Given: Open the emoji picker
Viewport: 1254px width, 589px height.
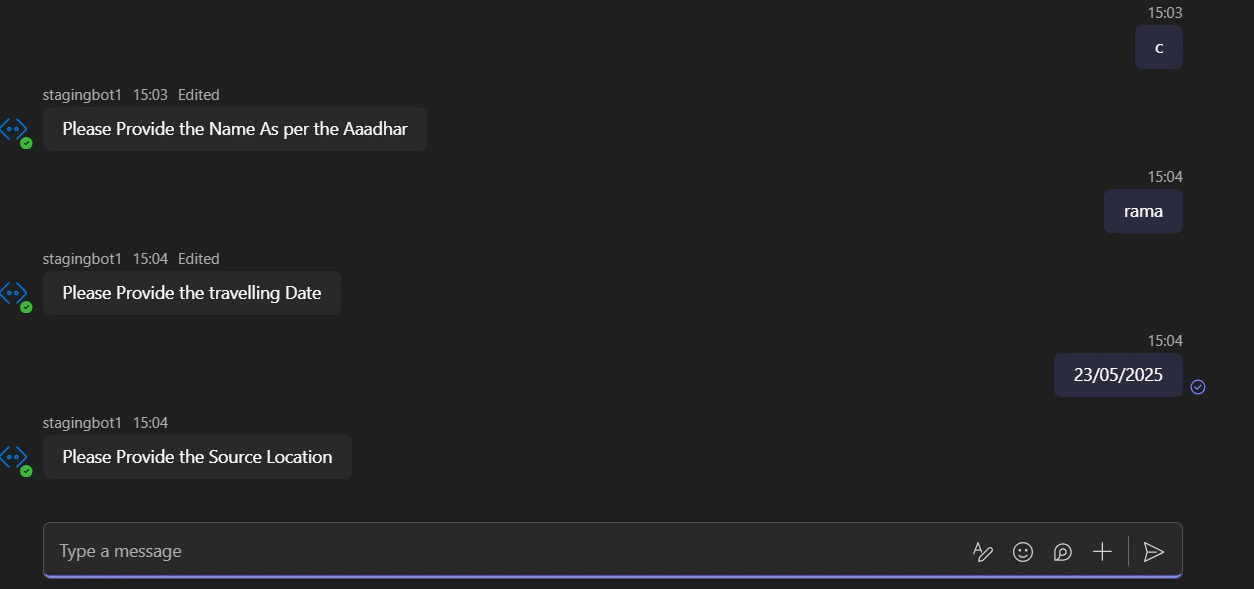Looking at the screenshot, I should [1022, 551].
